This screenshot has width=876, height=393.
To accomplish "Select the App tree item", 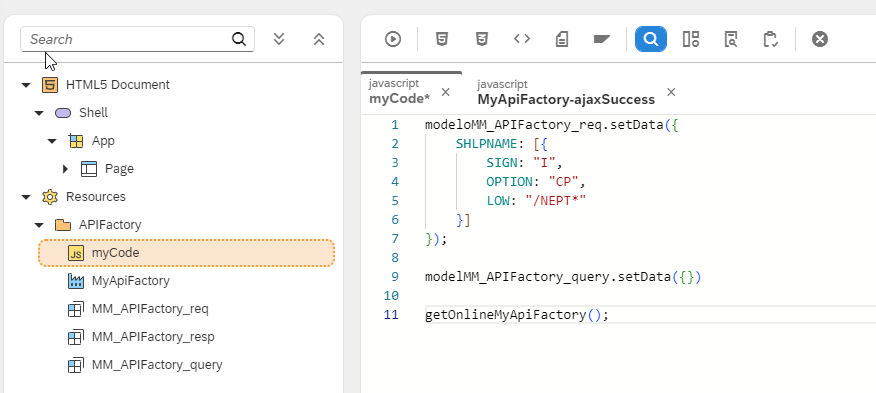I will (x=103, y=141).
